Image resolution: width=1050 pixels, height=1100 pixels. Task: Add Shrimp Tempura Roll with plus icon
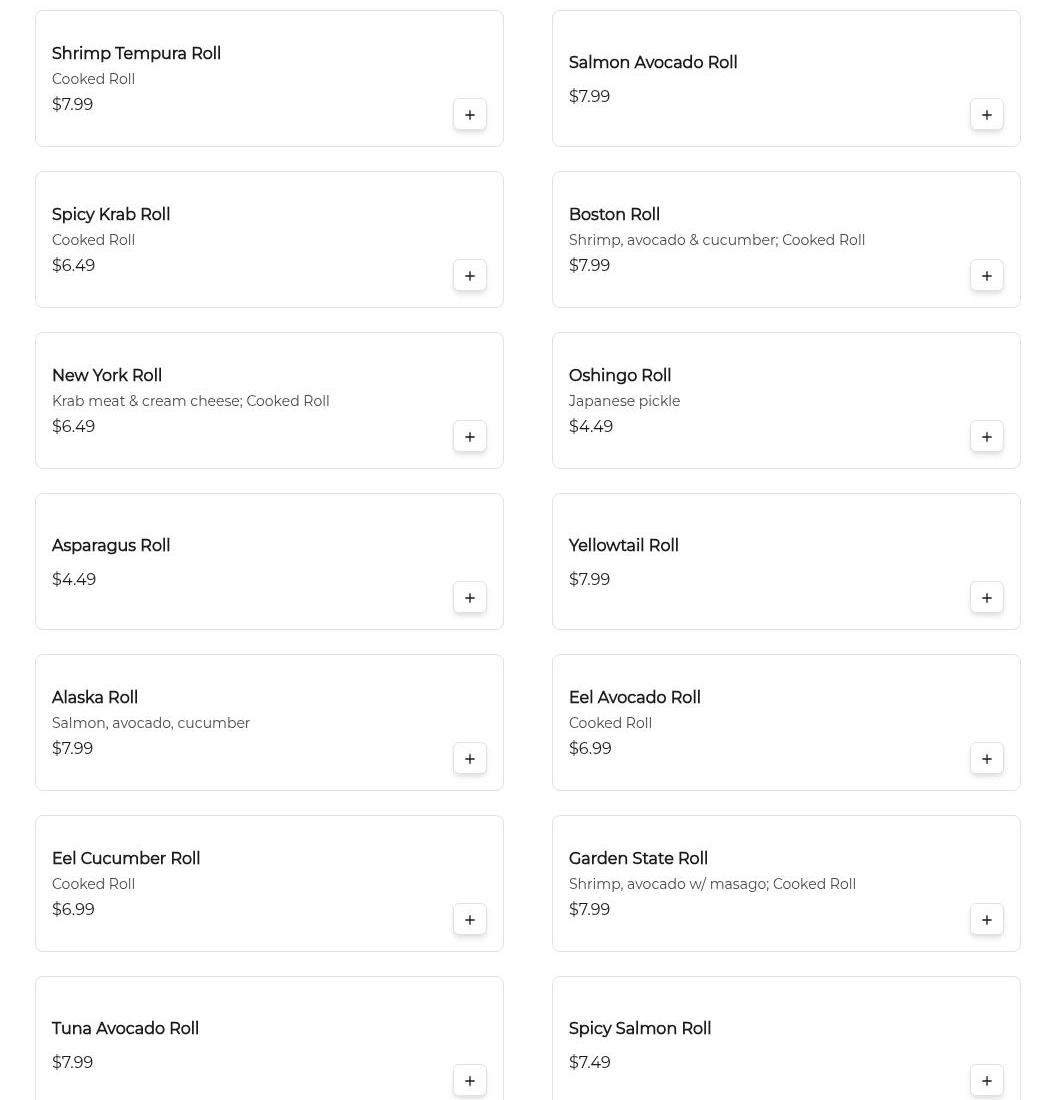[x=470, y=115]
